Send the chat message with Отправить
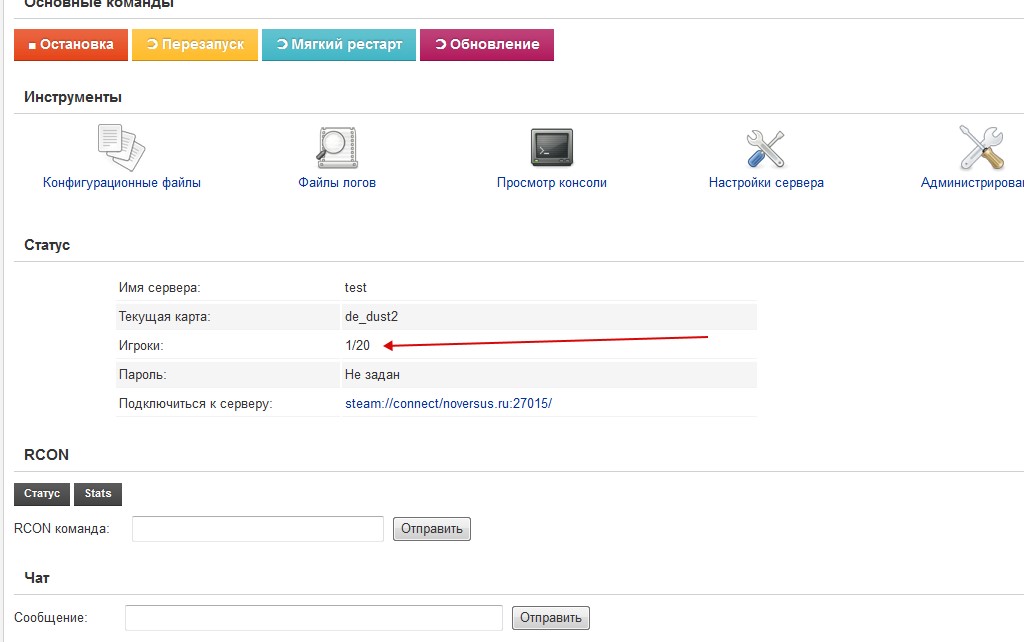Screen dimensions: 1024x642 click(550, 618)
